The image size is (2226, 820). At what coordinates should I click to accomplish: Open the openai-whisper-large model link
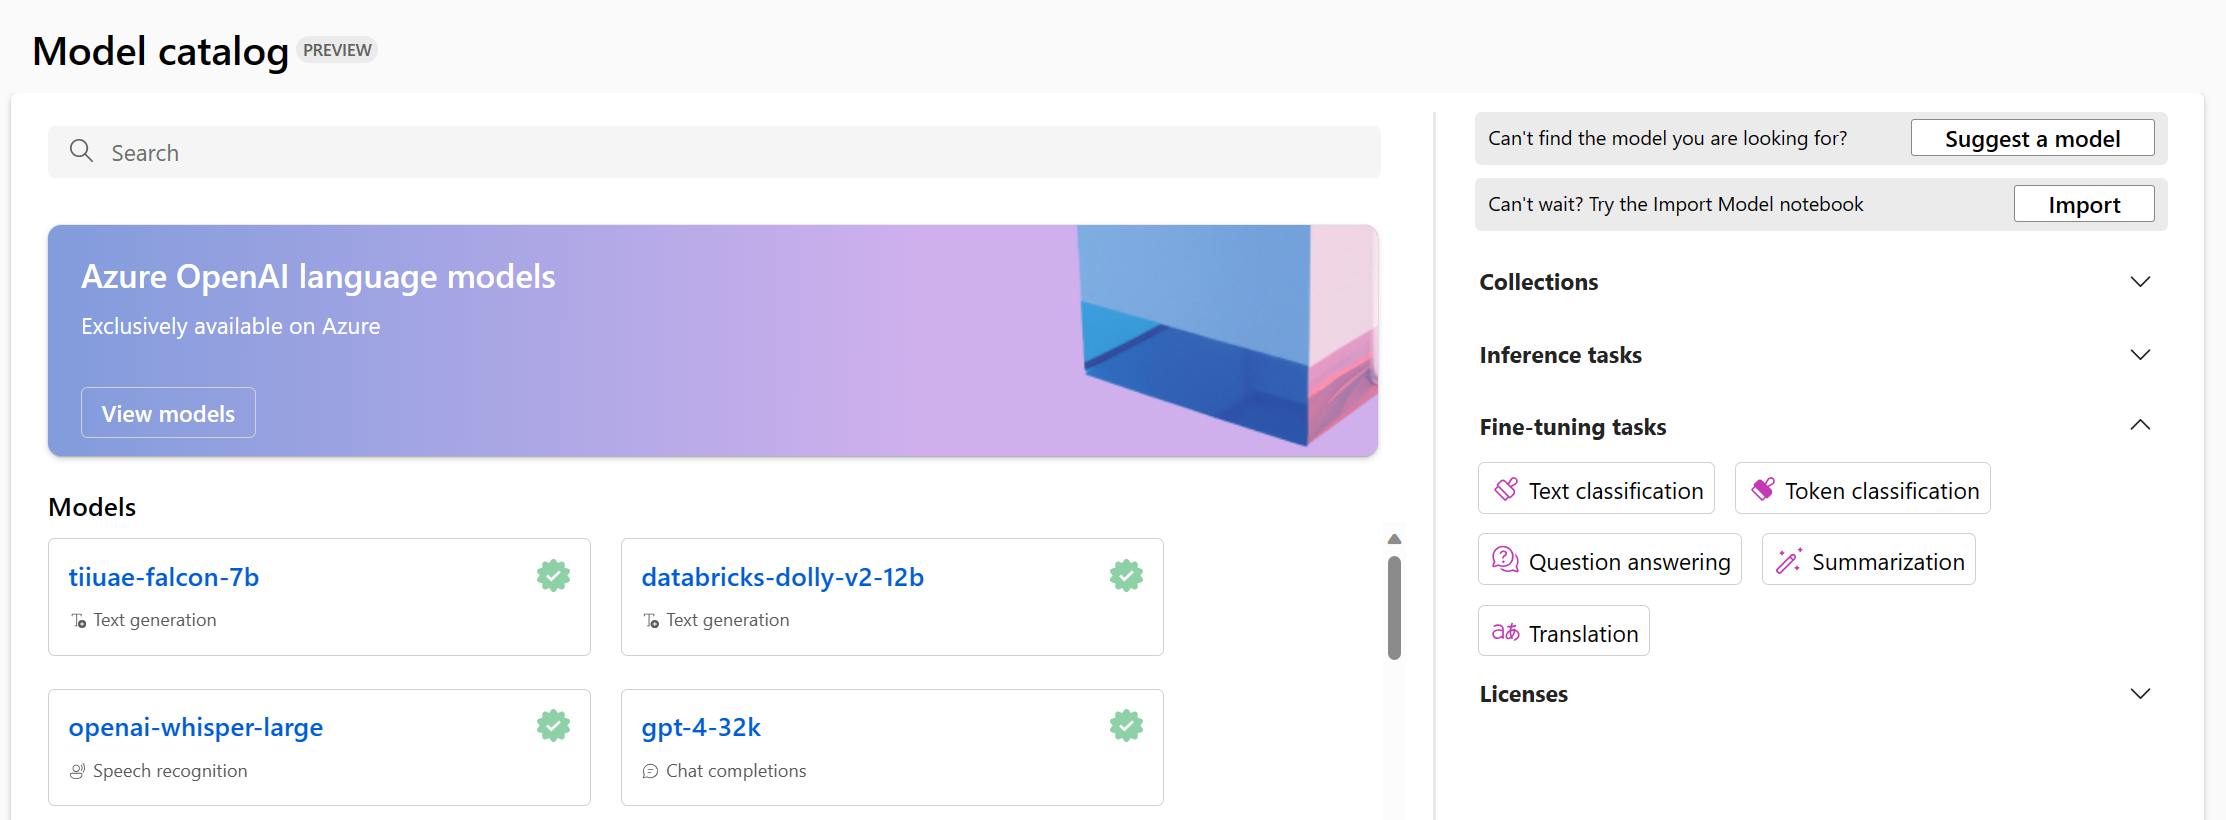196,727
